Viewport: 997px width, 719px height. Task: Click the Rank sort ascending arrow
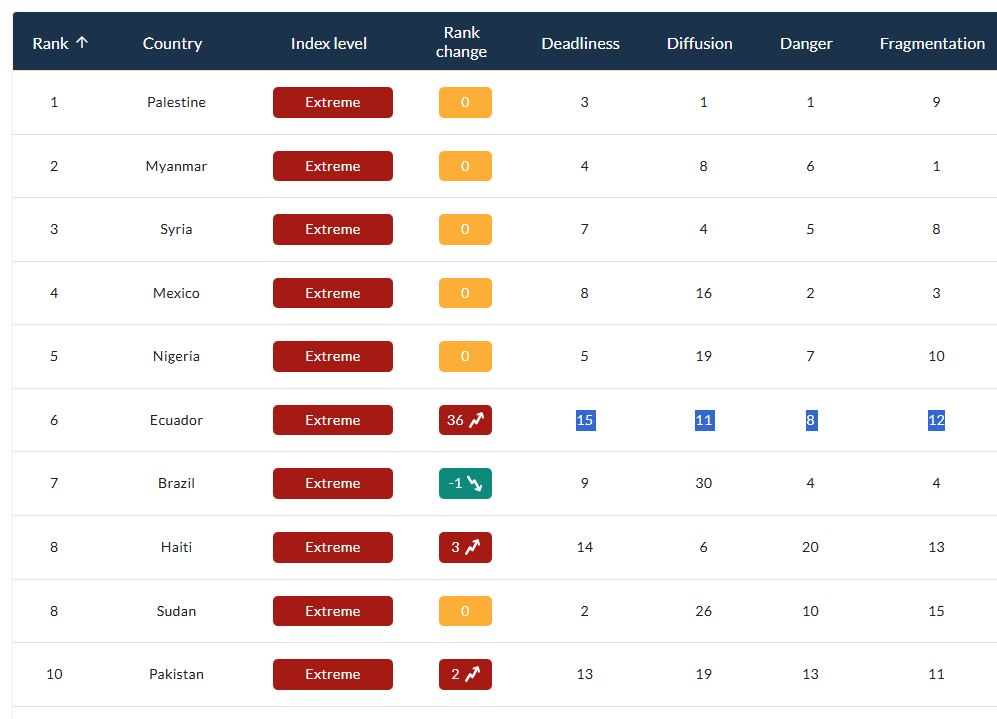[82, 43]
